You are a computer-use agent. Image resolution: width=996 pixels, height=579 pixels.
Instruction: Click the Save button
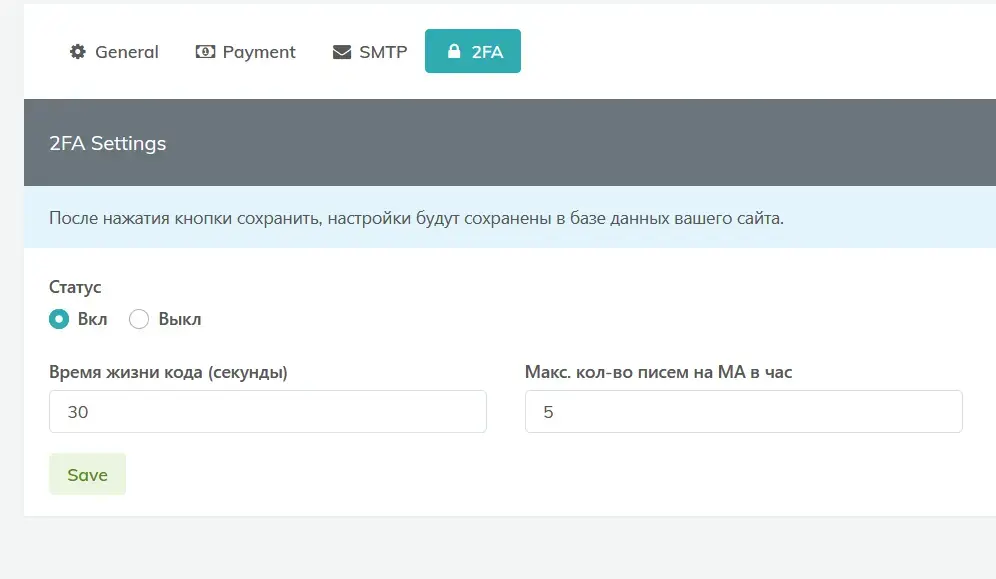pyautogui.click(x=88, y=474)
